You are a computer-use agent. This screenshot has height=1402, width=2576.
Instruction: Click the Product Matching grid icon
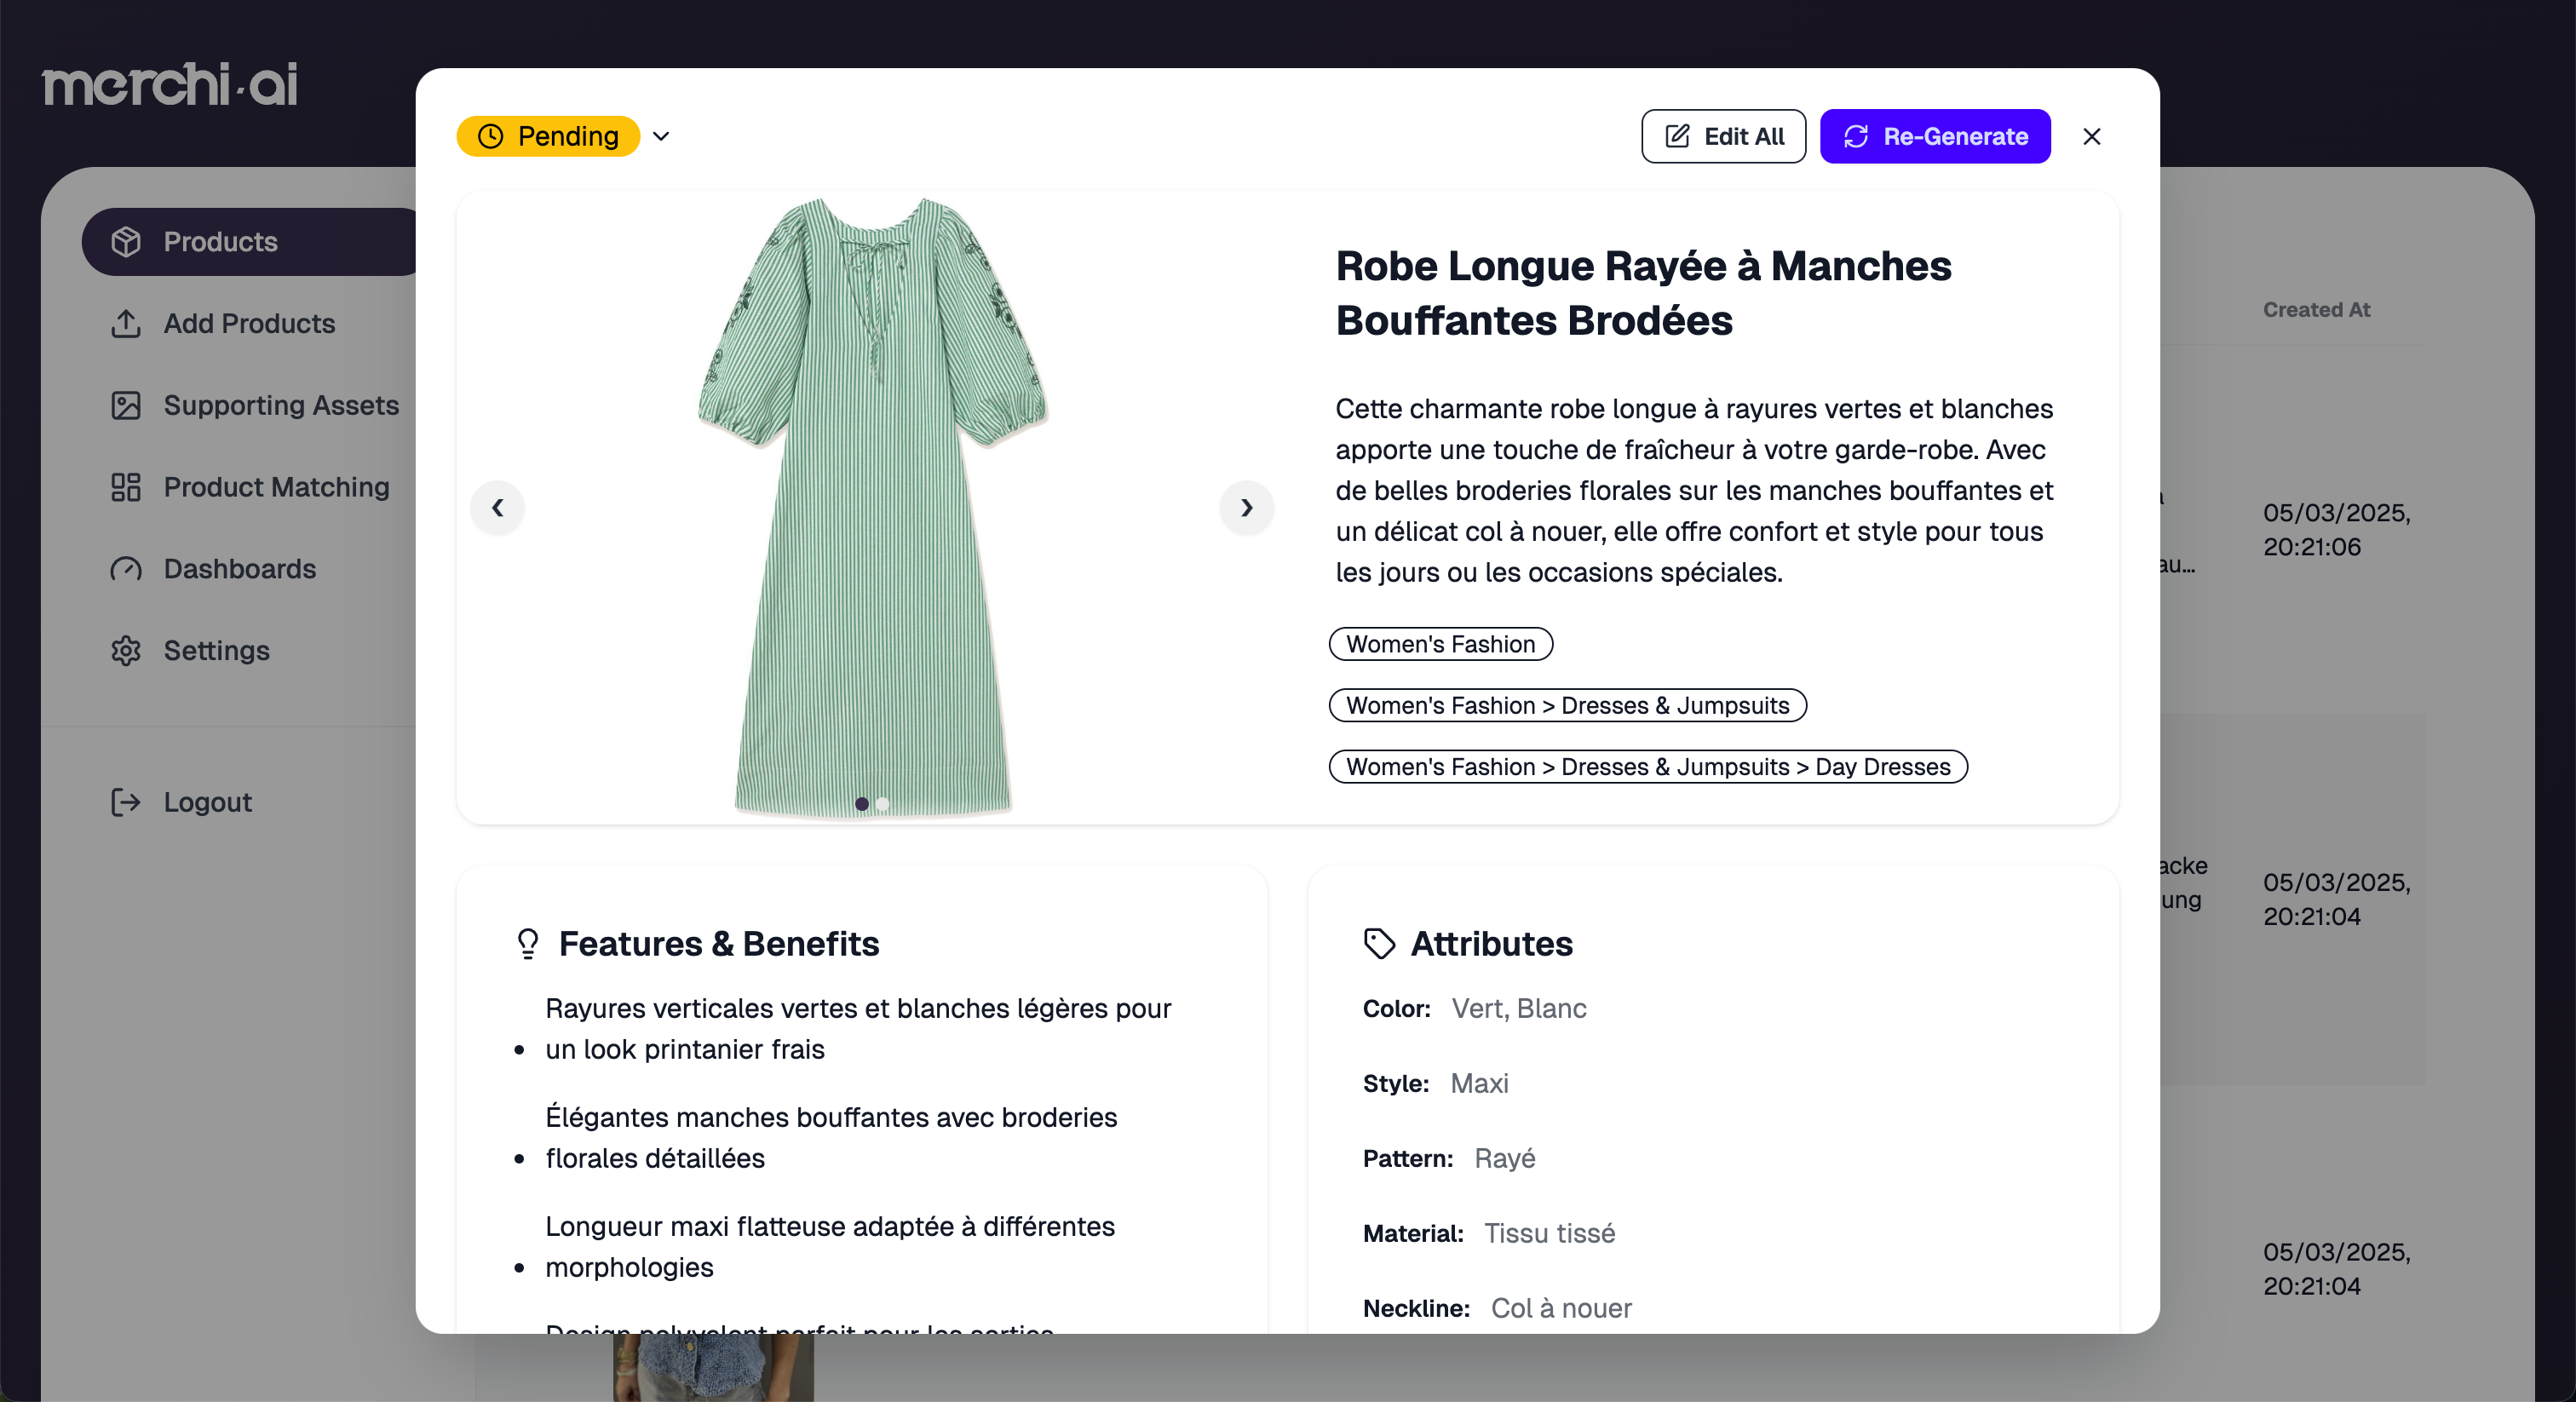126,487
